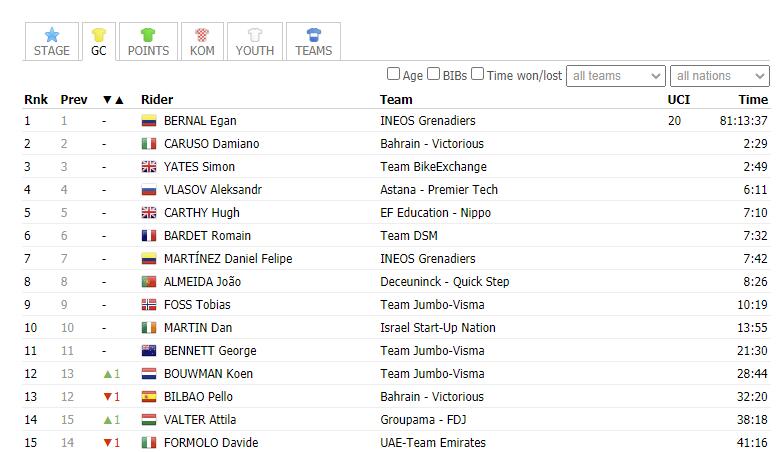Click British flag beside YATES Simon
This screenshot has width=784, height=452.
149,167
